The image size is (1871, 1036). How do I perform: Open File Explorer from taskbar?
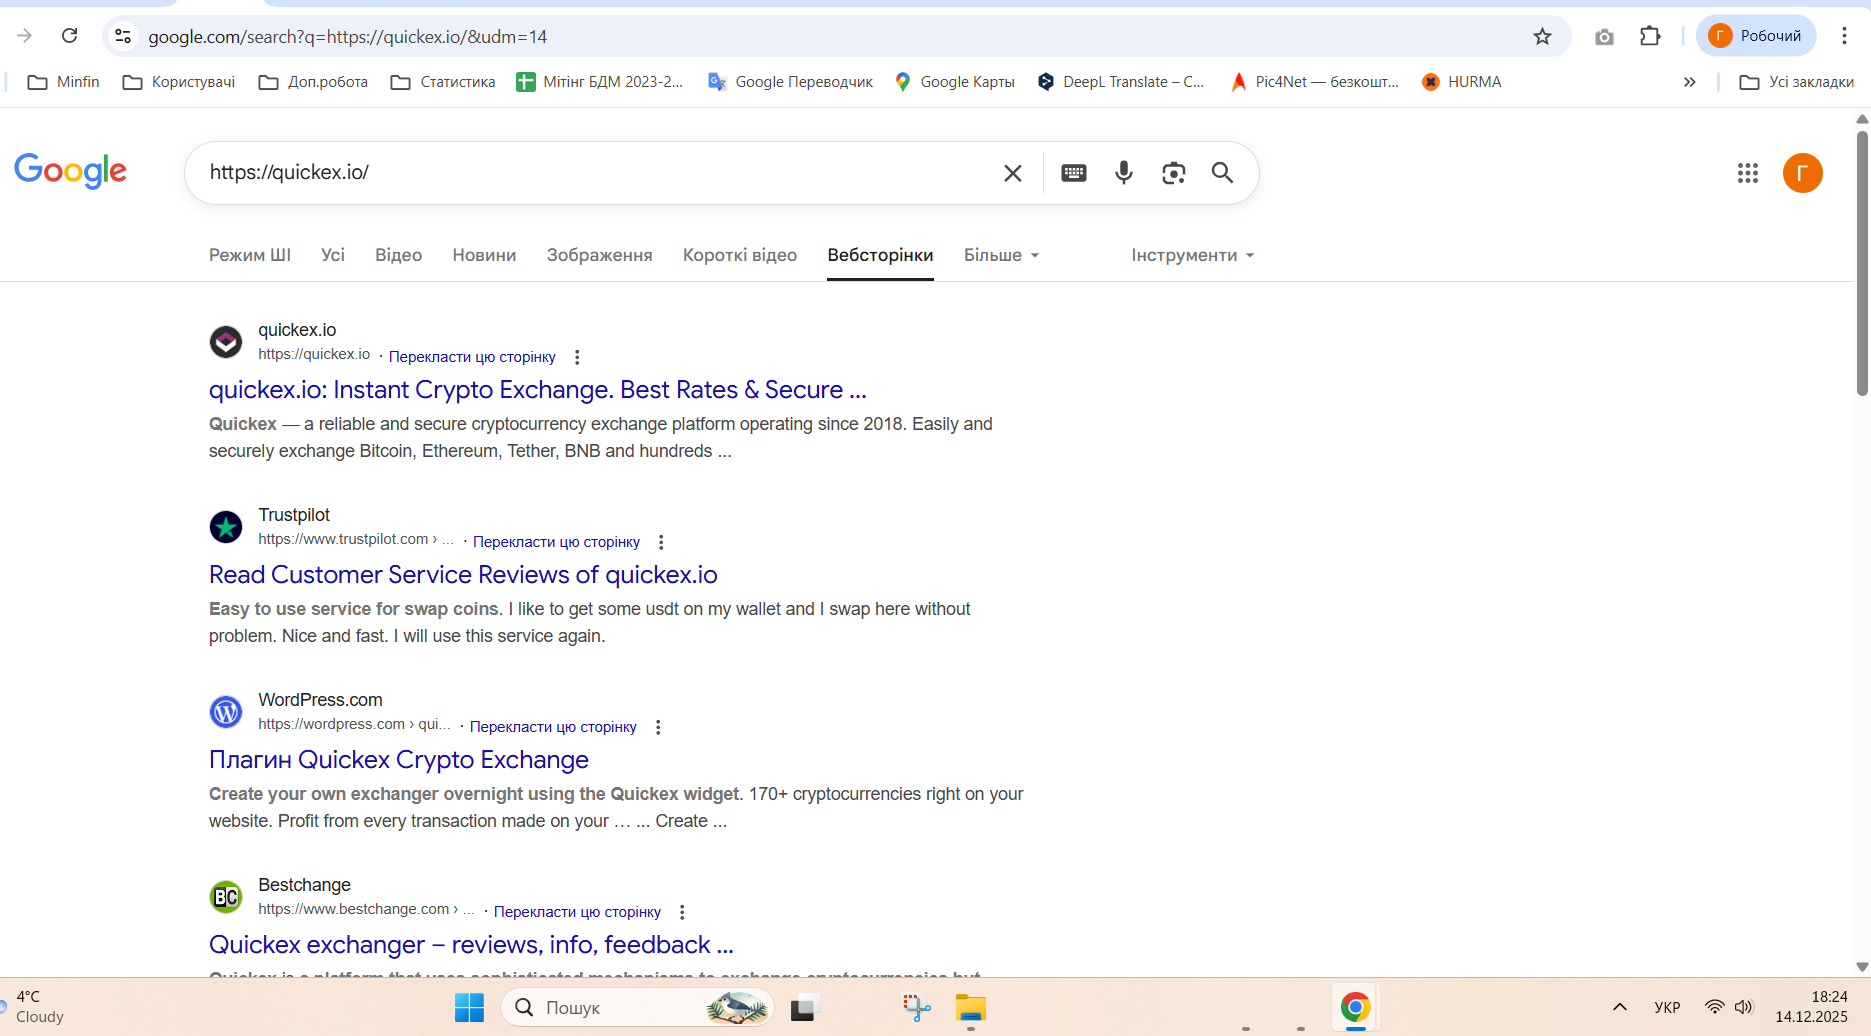(x=970, y=1008)
